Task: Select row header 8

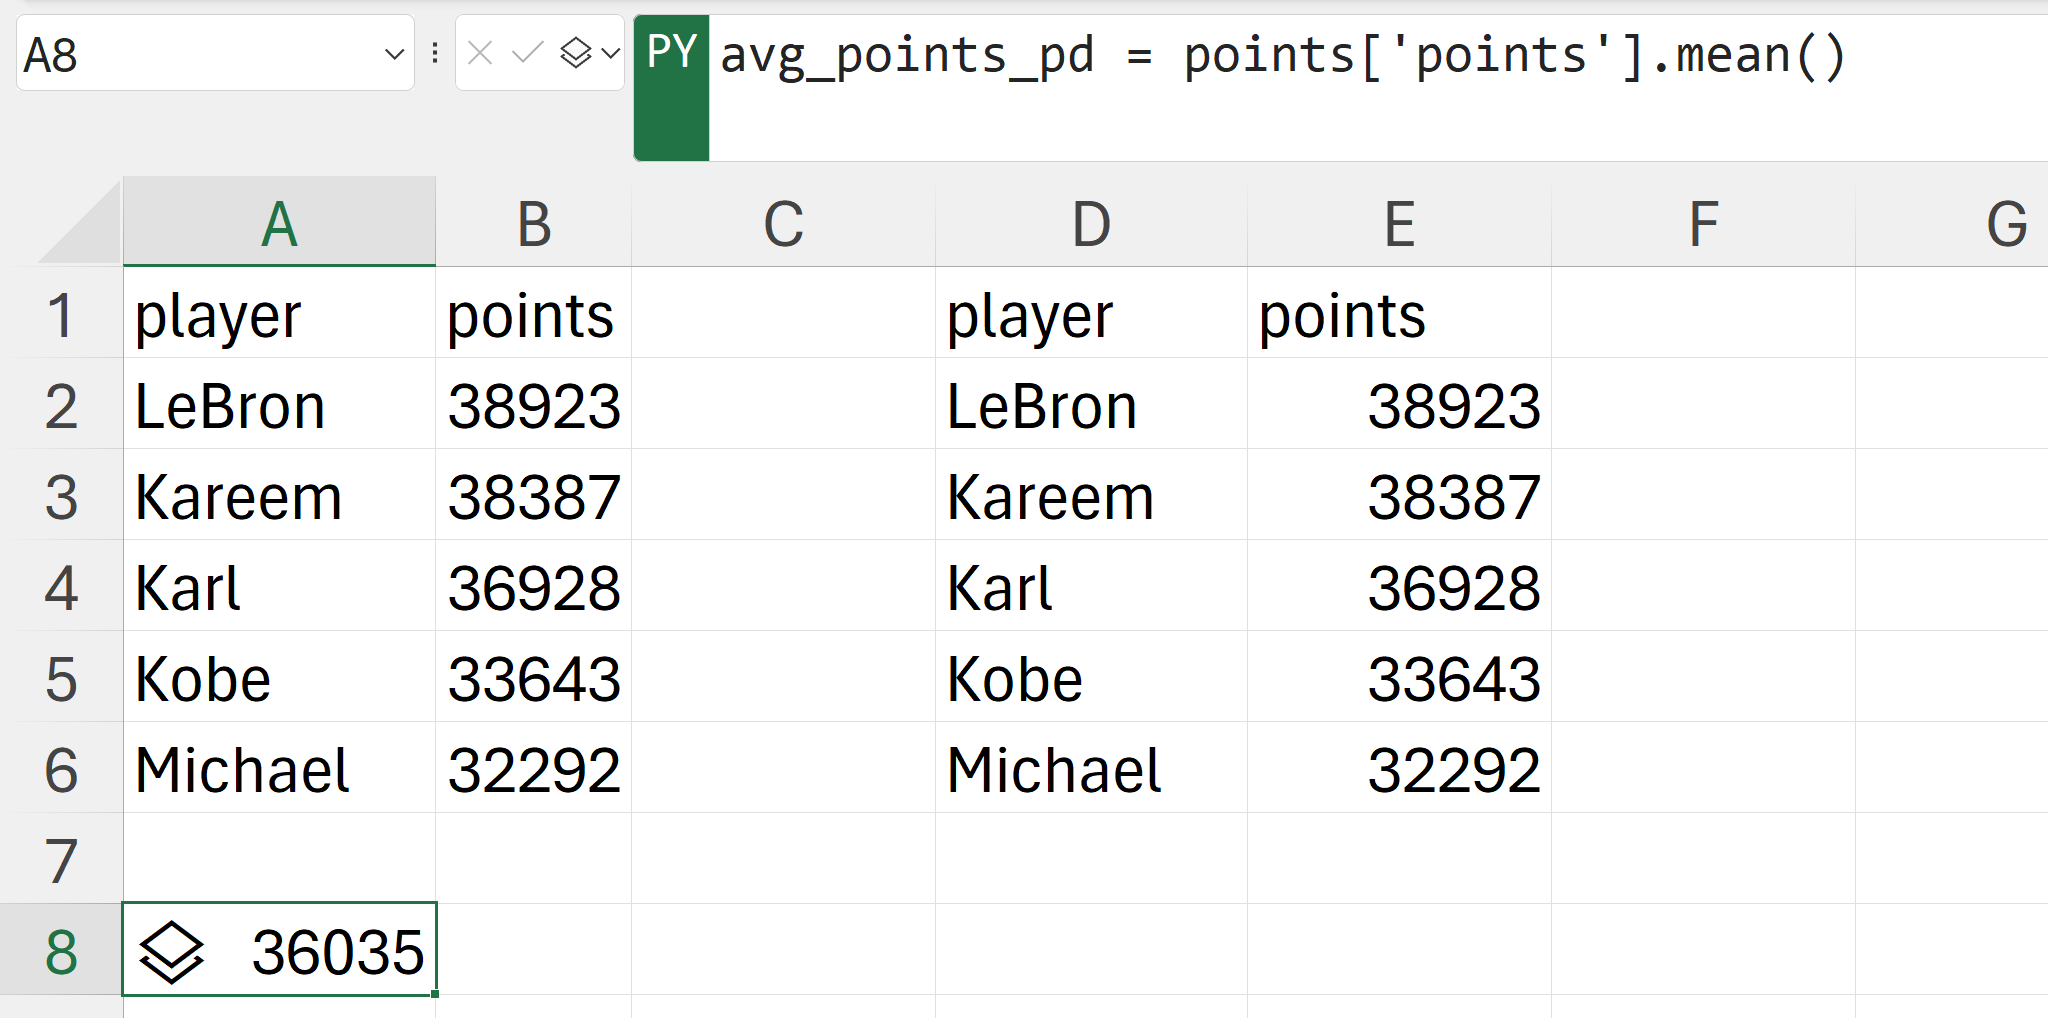Action: (62, 950)
